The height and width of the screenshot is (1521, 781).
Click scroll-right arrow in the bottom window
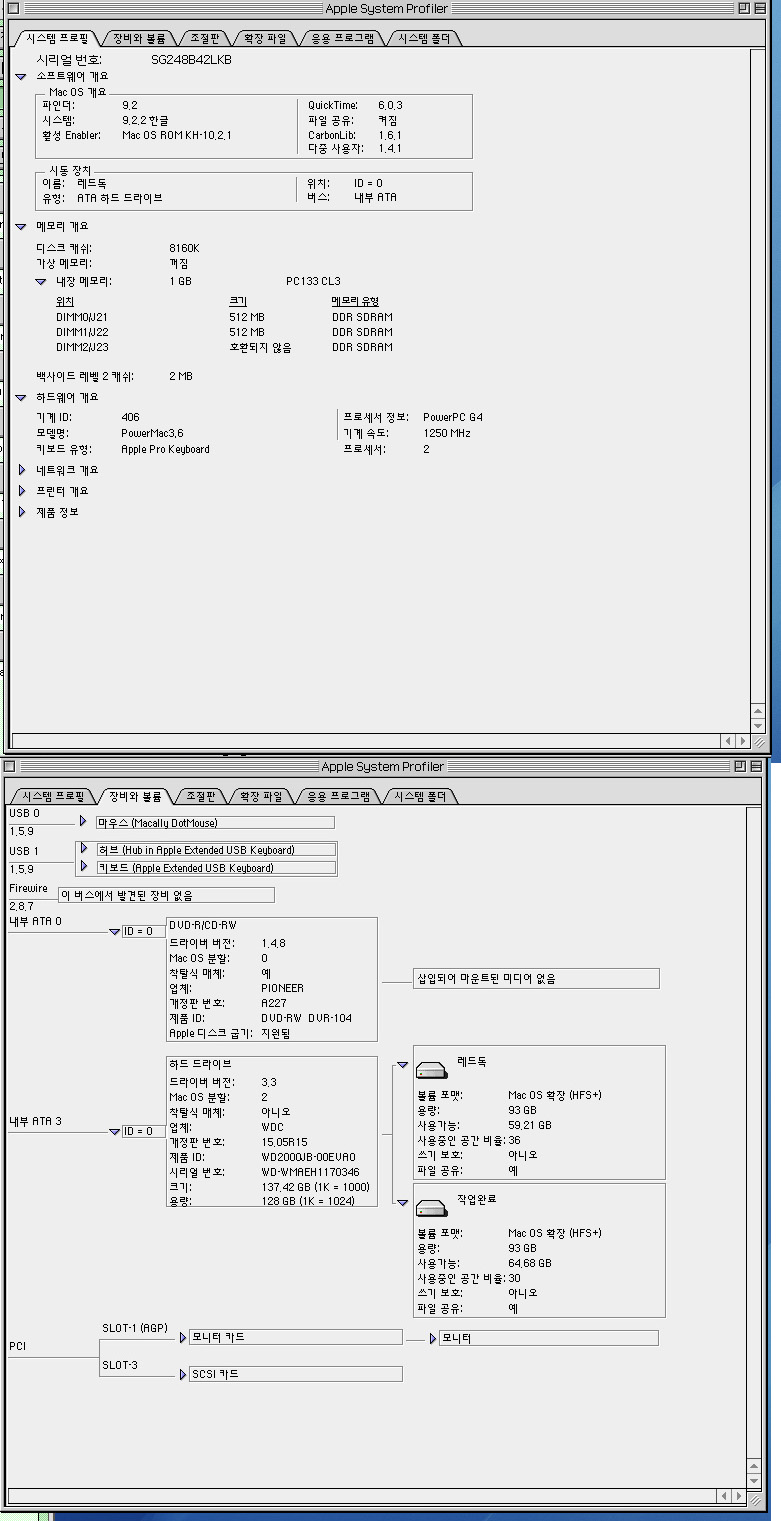[742, 1496]
